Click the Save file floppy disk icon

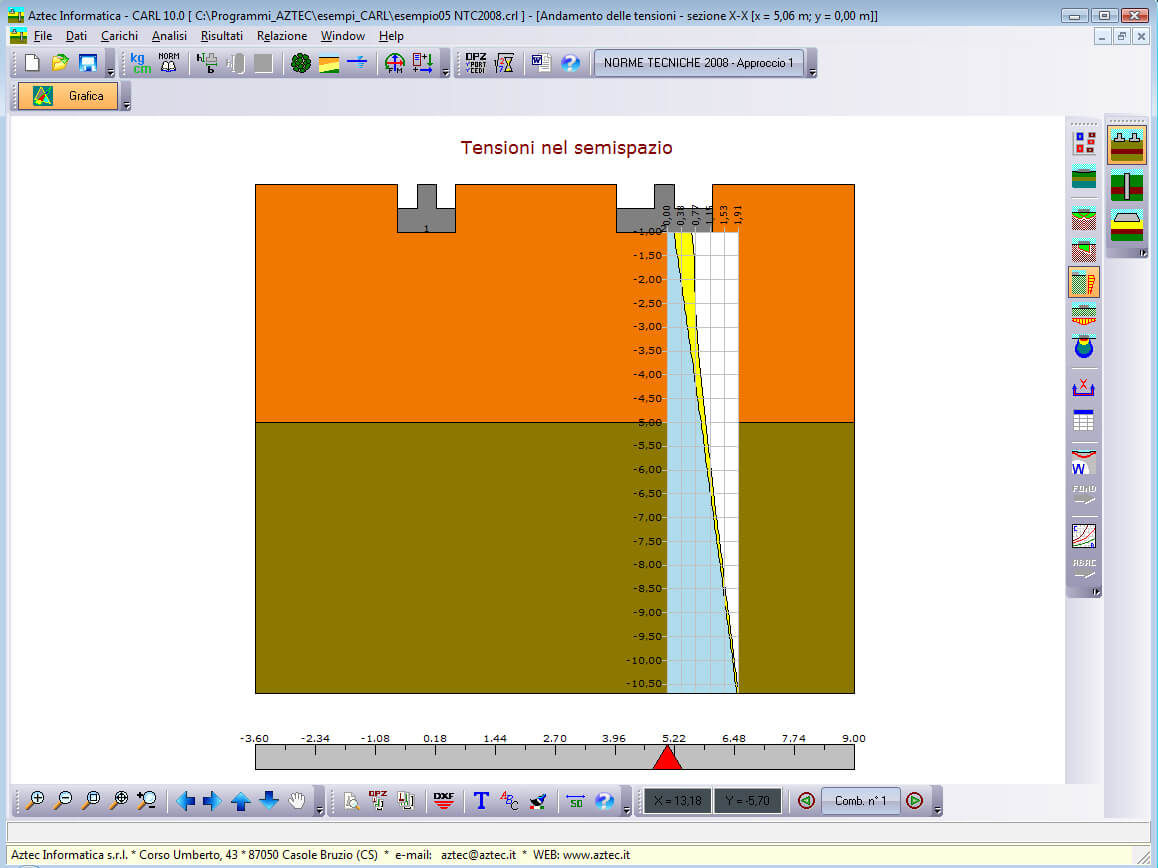[x=88, y=63]
